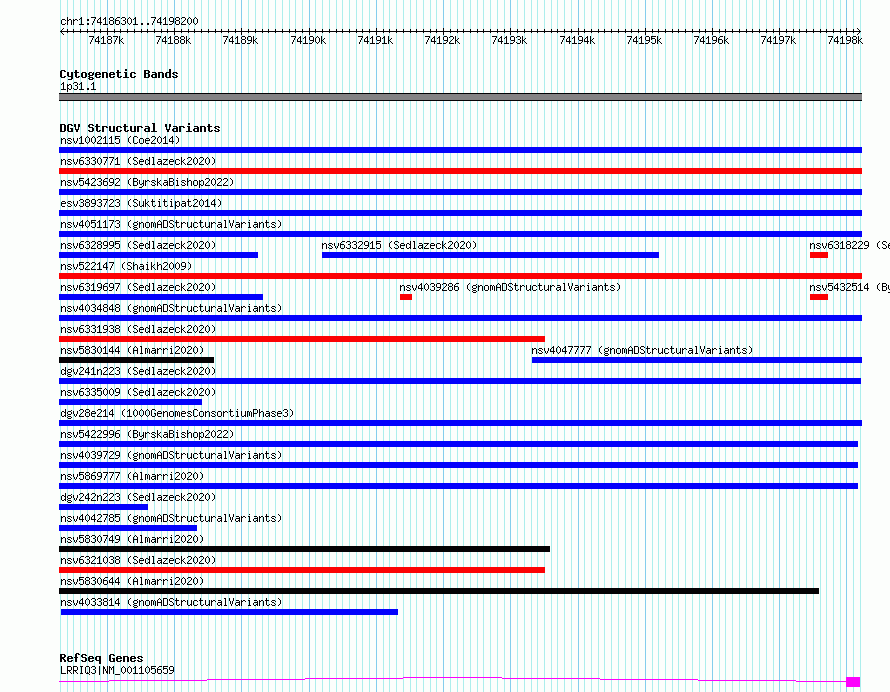890x692 pixels.
Task: Click nsv5869777 (Almarri2020) label
Action: [132, 476]
